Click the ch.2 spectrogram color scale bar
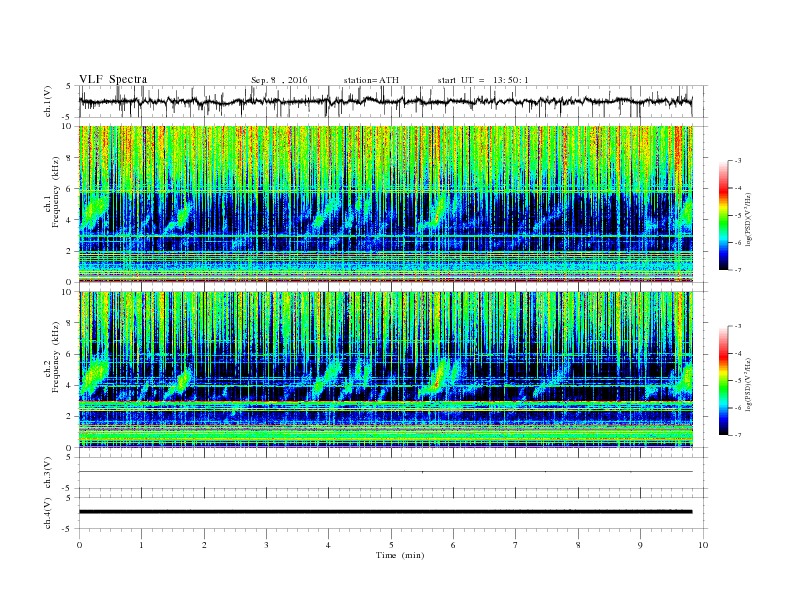Viewport: 792px width, 612px height. click(723, 381)
